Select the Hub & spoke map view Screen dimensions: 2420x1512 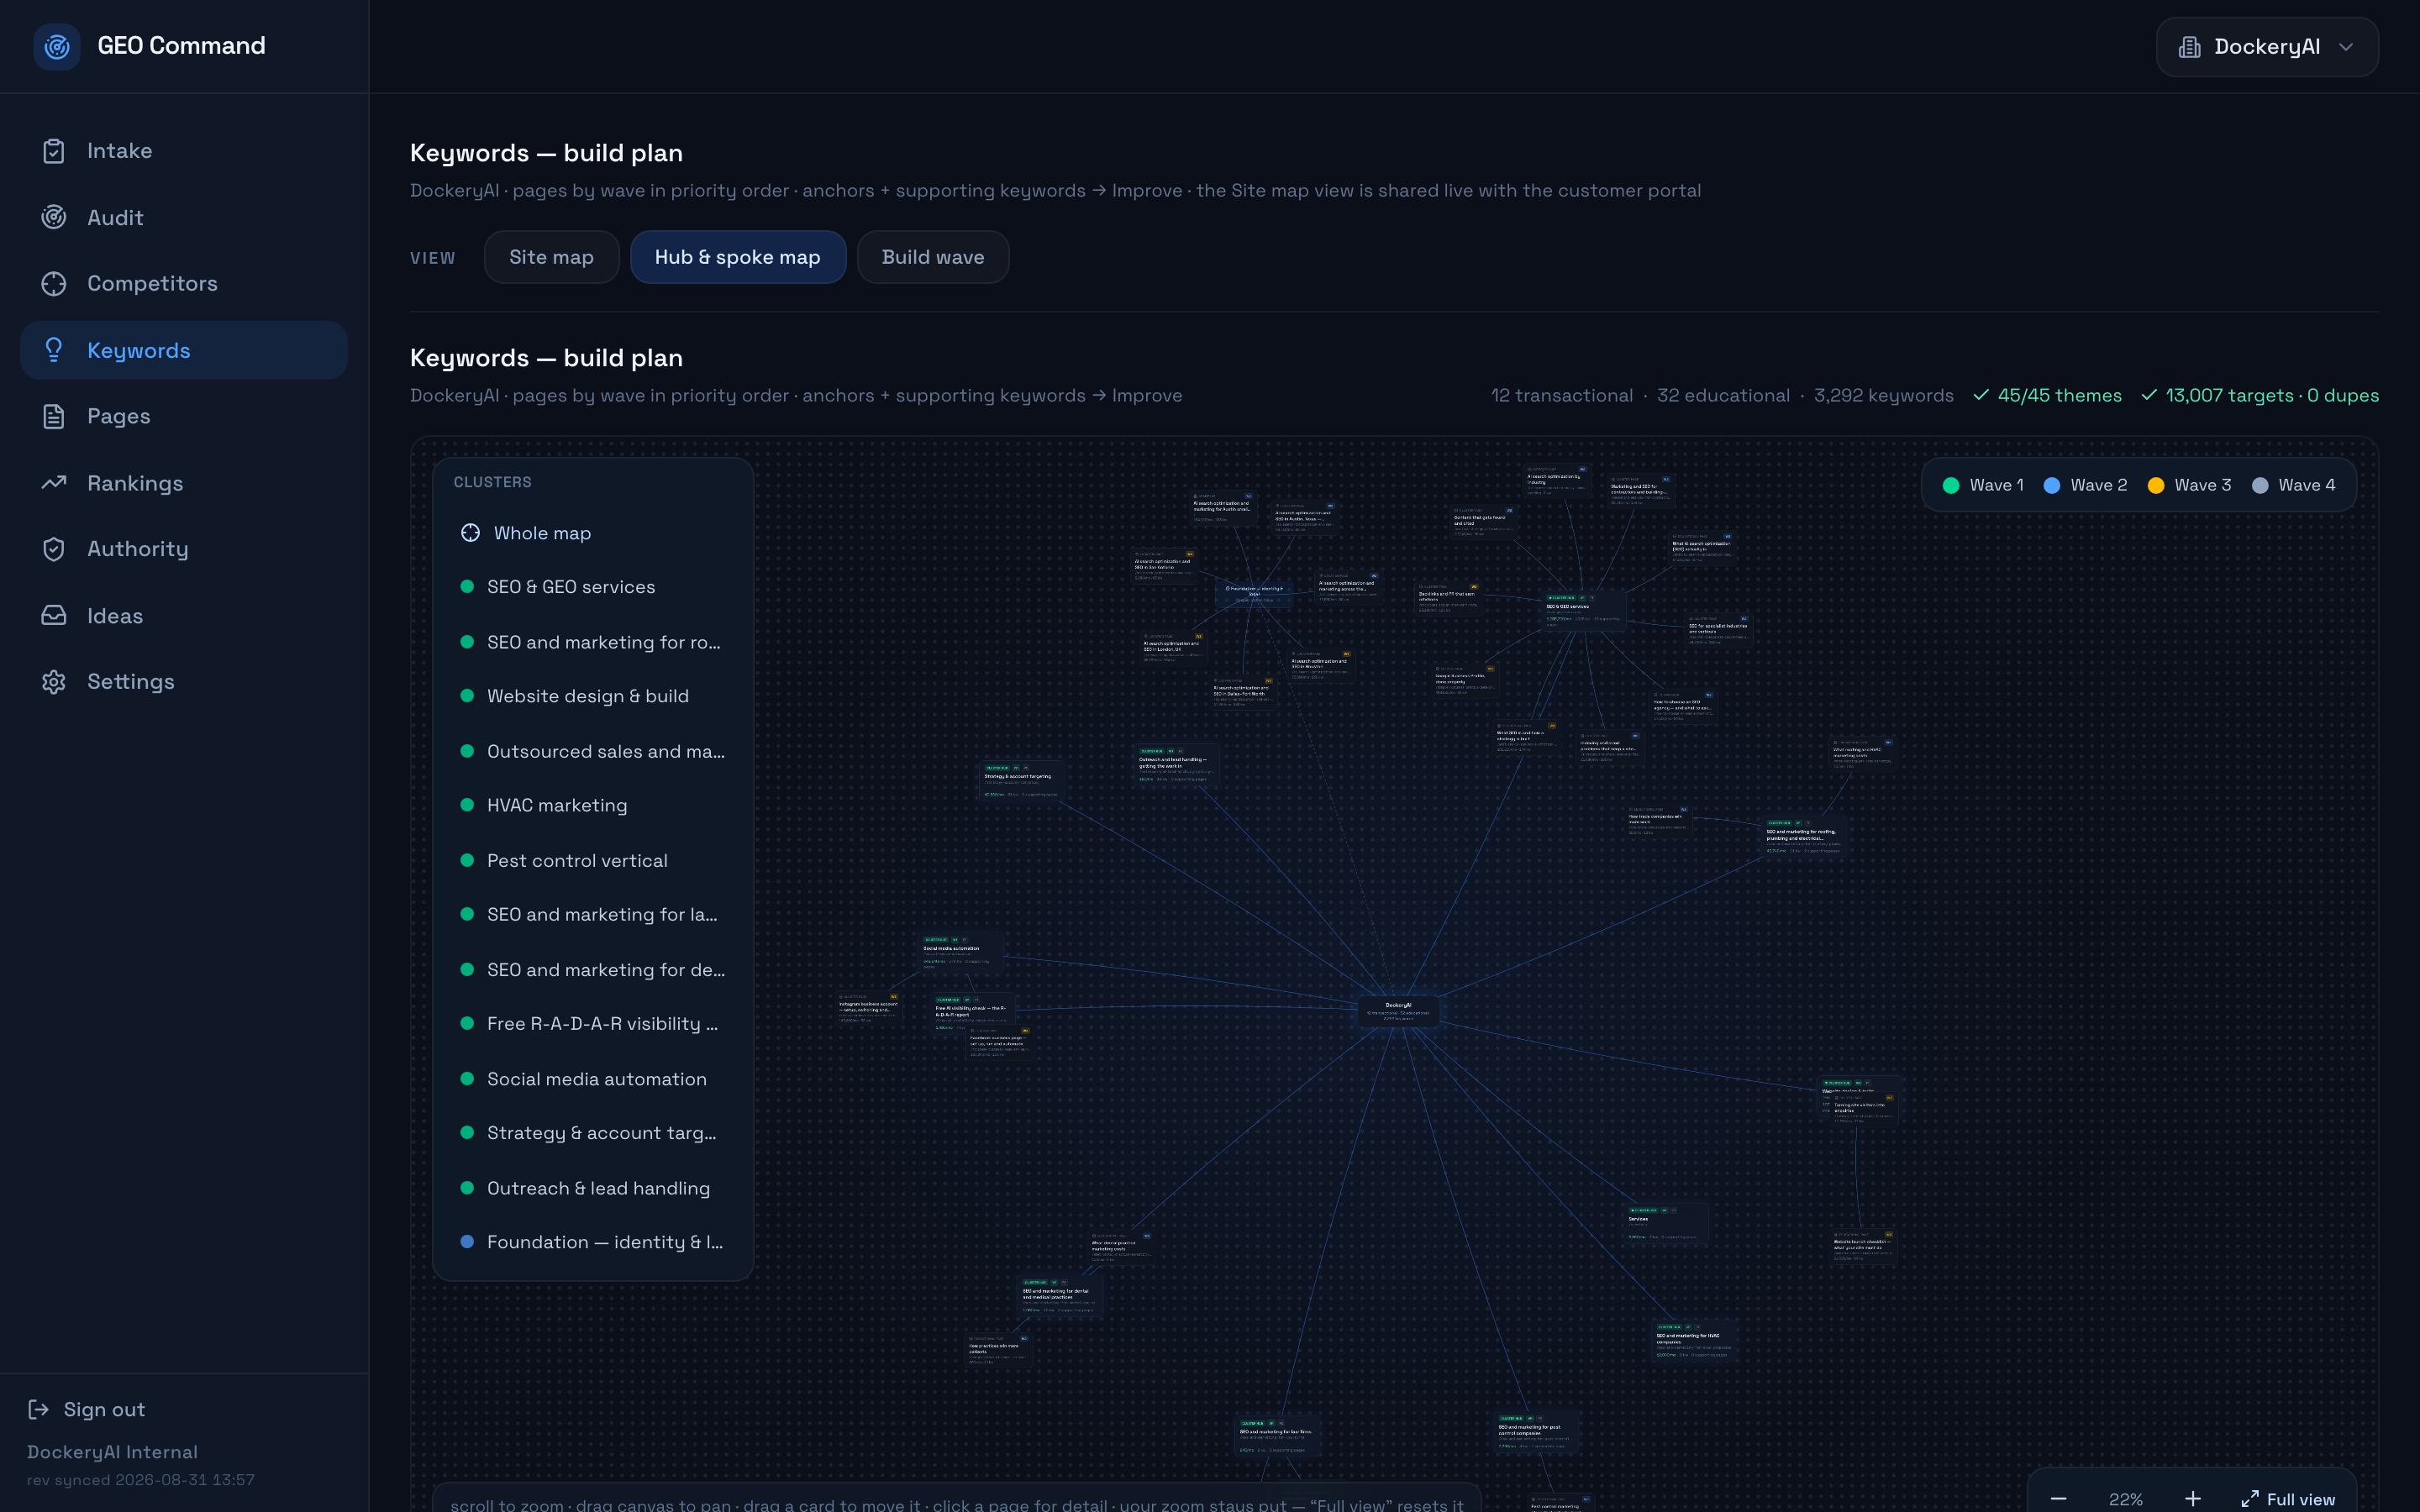pyautogui.click(x=738, y=257)
